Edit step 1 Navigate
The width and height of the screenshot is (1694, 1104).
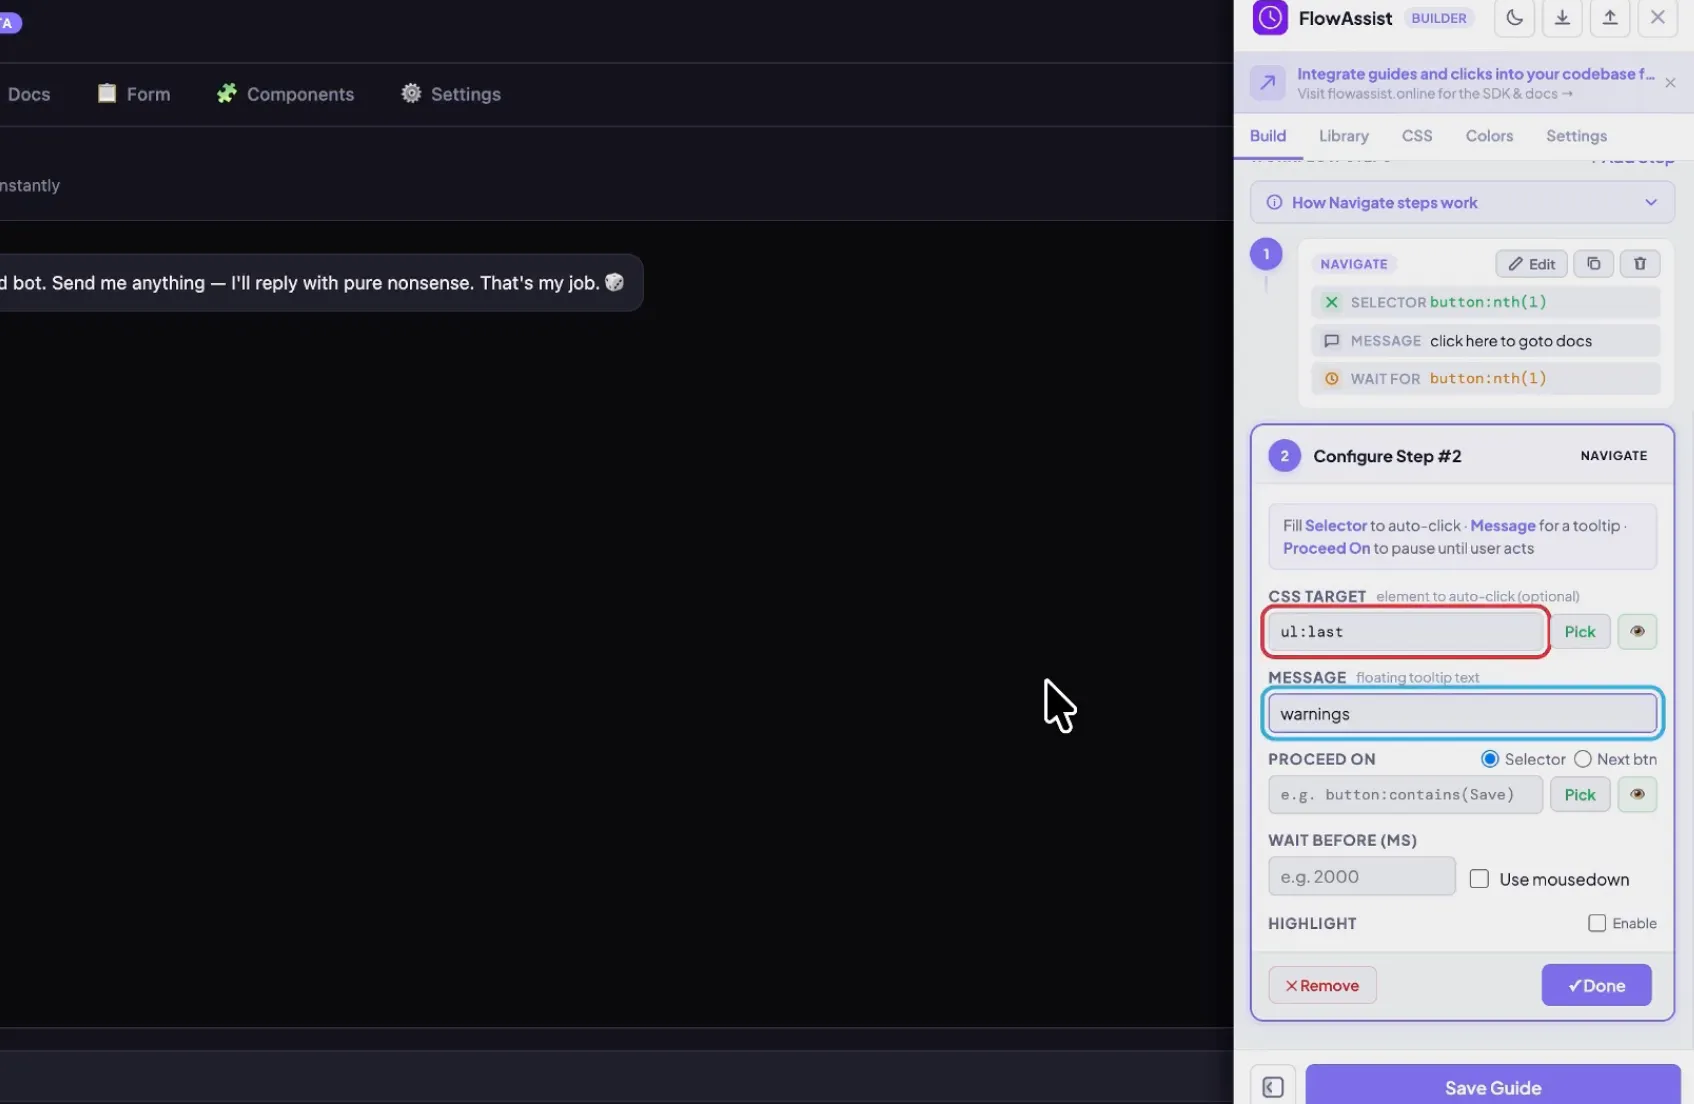coord(1531,264)
